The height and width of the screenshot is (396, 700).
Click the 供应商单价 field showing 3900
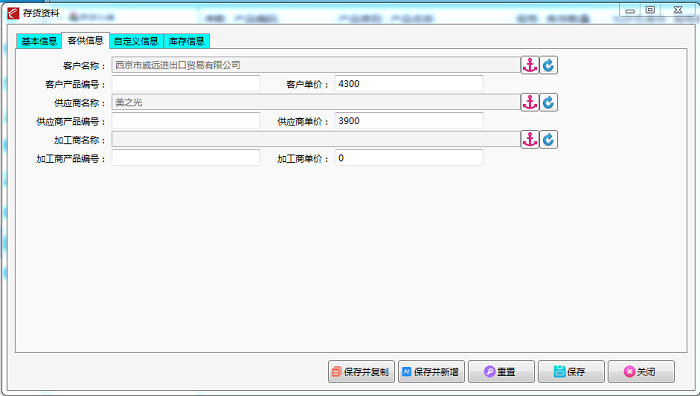(409, 121)
